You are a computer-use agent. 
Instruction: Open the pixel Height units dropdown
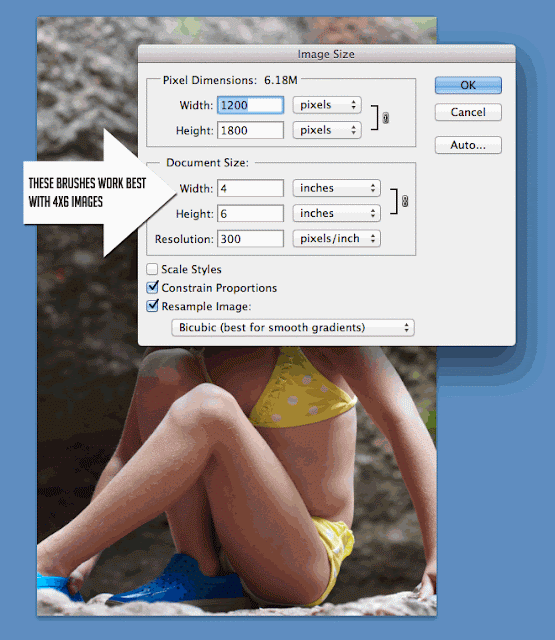(x=327, y=130)
